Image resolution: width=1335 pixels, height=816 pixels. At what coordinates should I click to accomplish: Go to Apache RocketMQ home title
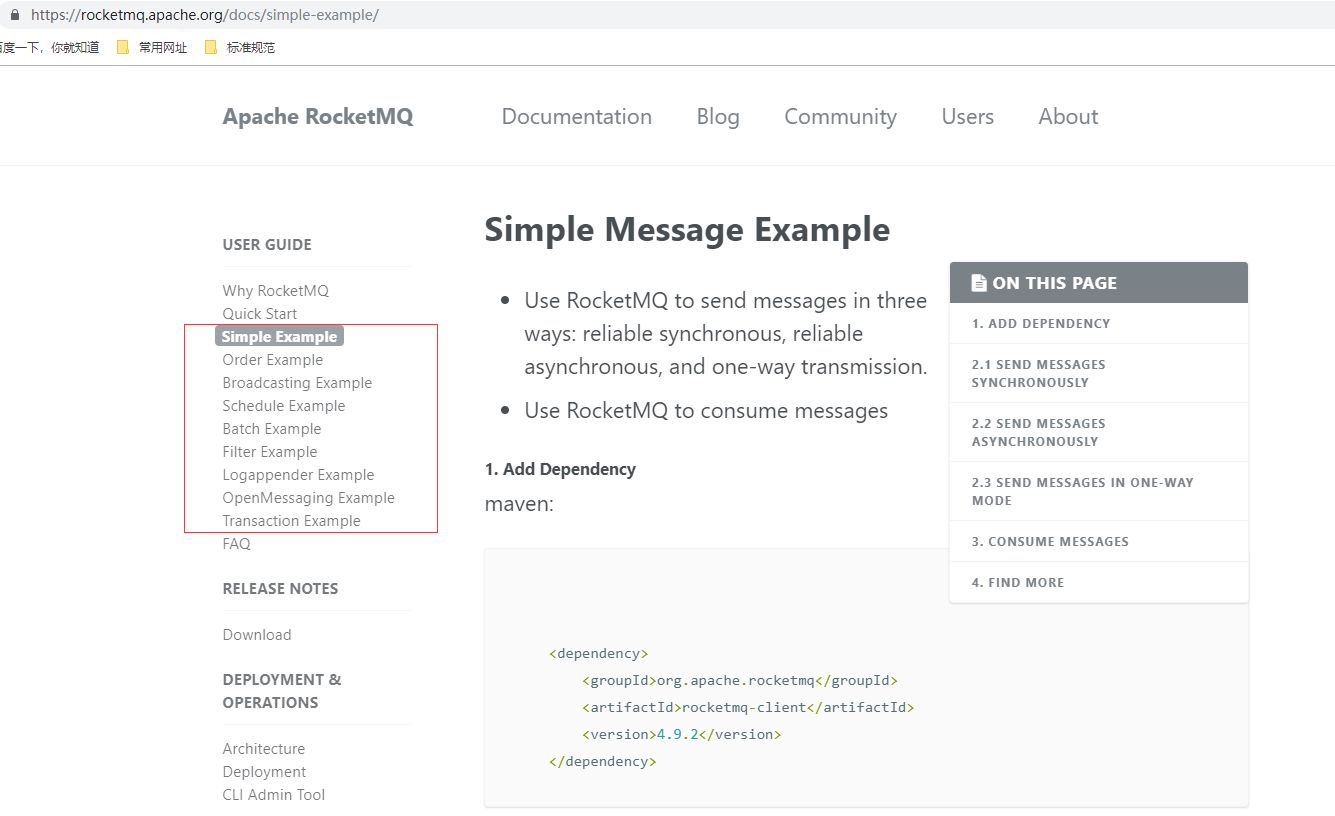point(318,117)
